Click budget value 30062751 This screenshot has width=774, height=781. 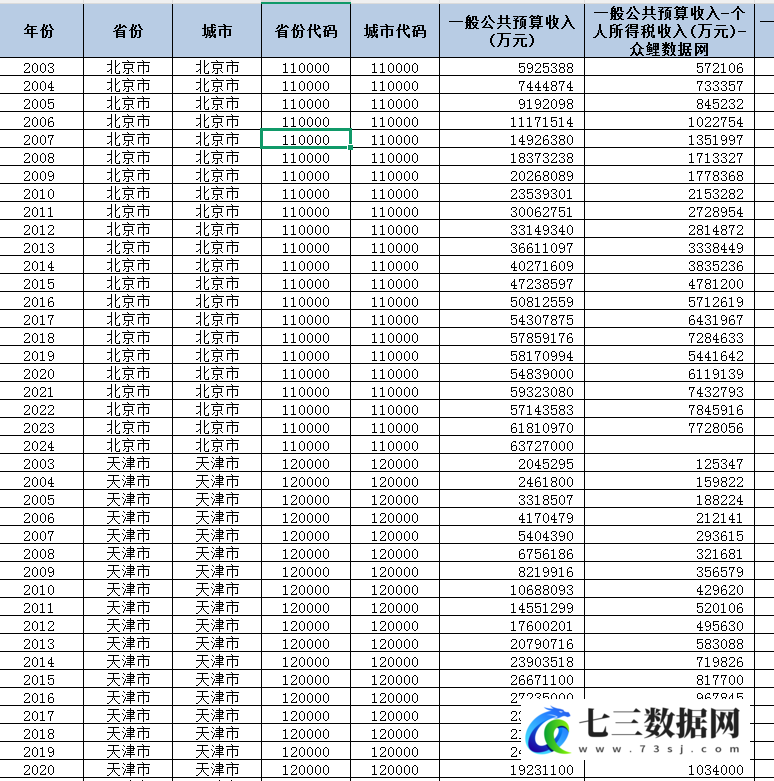[542, 212]
